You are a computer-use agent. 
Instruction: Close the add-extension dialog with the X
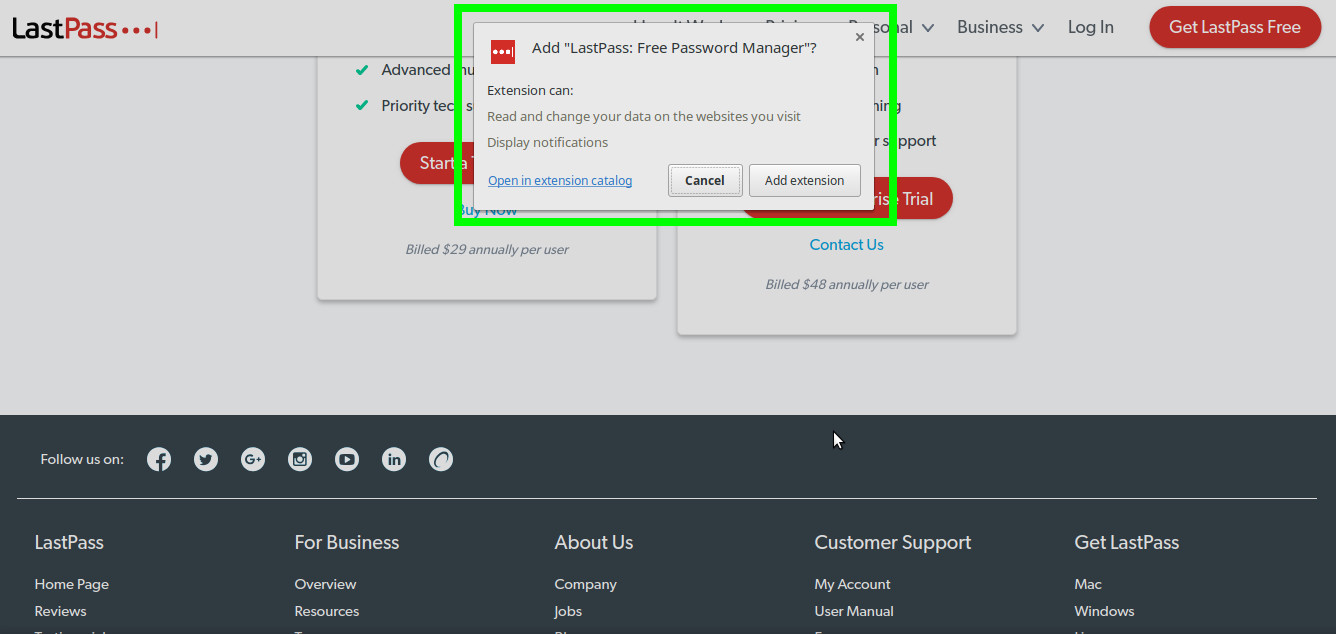(860, 37)
